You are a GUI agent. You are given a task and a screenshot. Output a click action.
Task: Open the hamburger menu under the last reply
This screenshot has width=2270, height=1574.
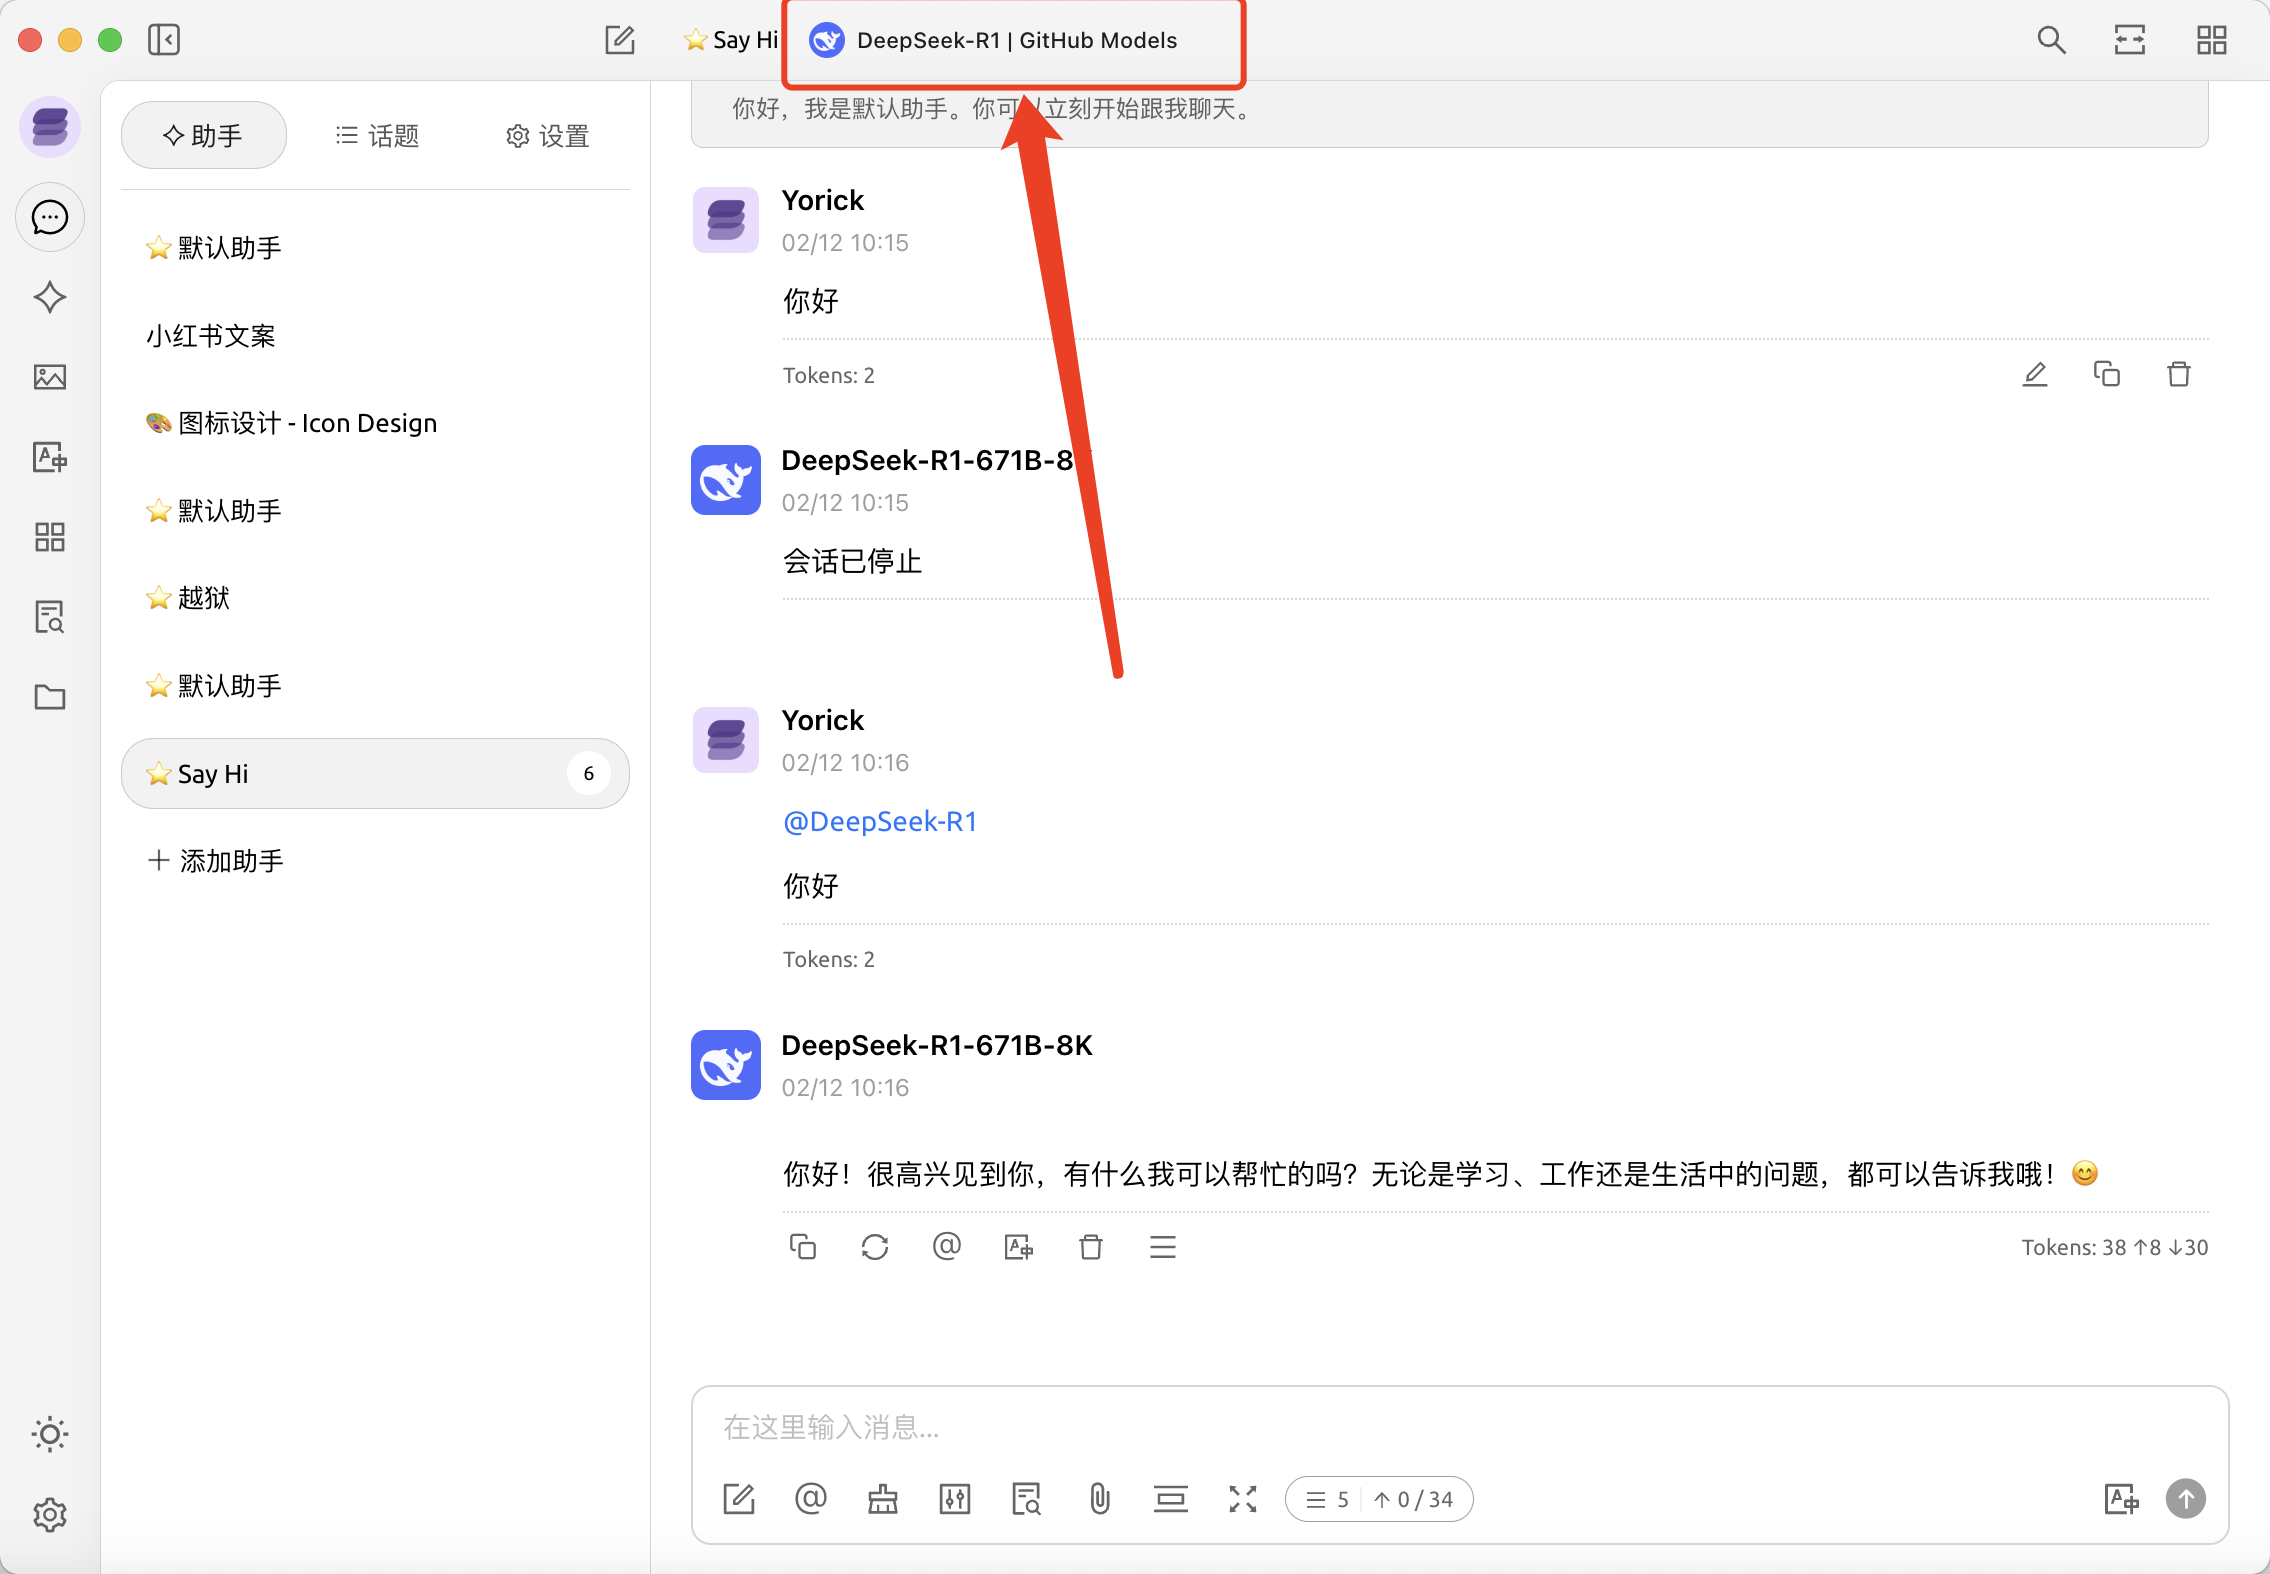1162,1247
